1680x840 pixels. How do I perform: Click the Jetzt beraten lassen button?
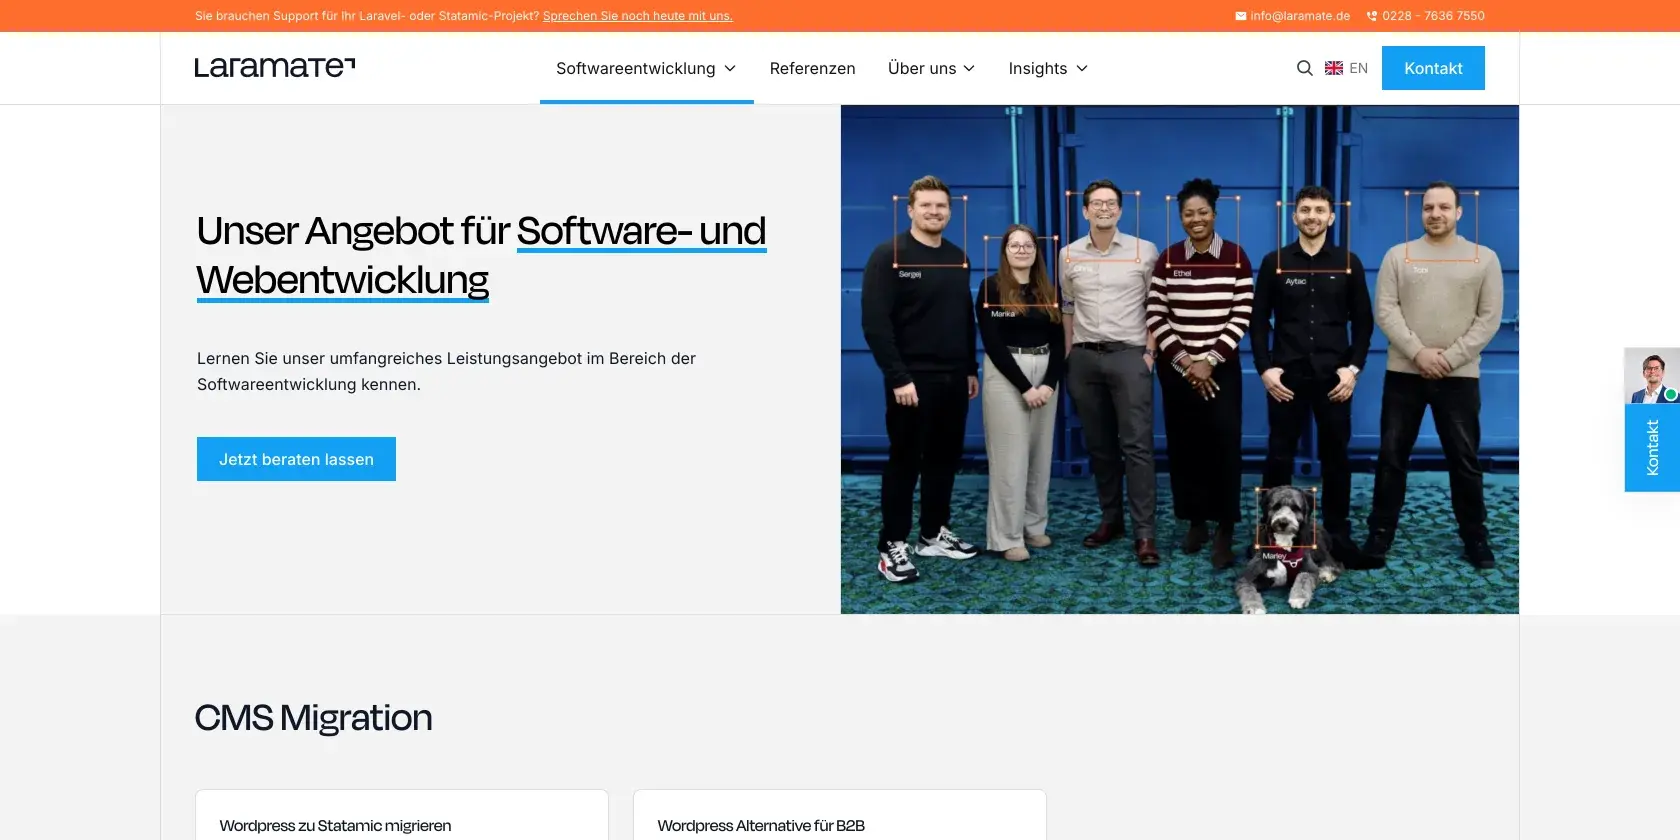point(296,459)
